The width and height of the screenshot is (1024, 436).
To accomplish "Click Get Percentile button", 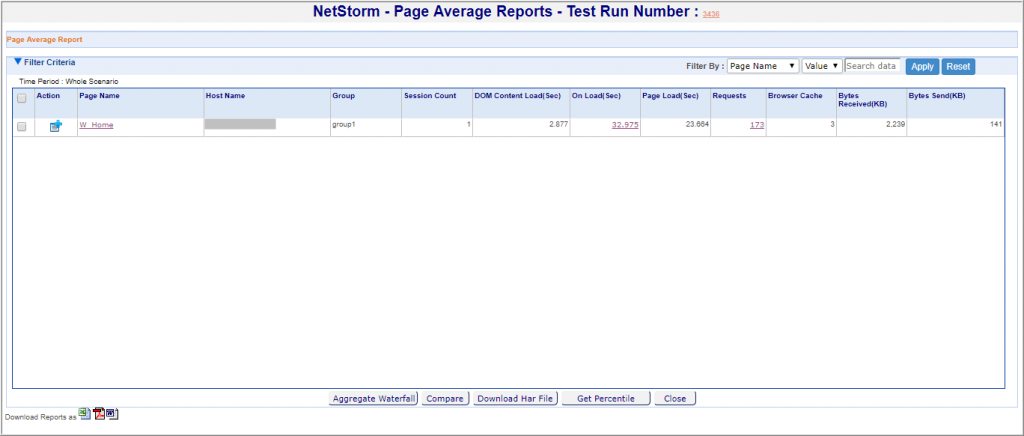I will click(x=606, y=399).
